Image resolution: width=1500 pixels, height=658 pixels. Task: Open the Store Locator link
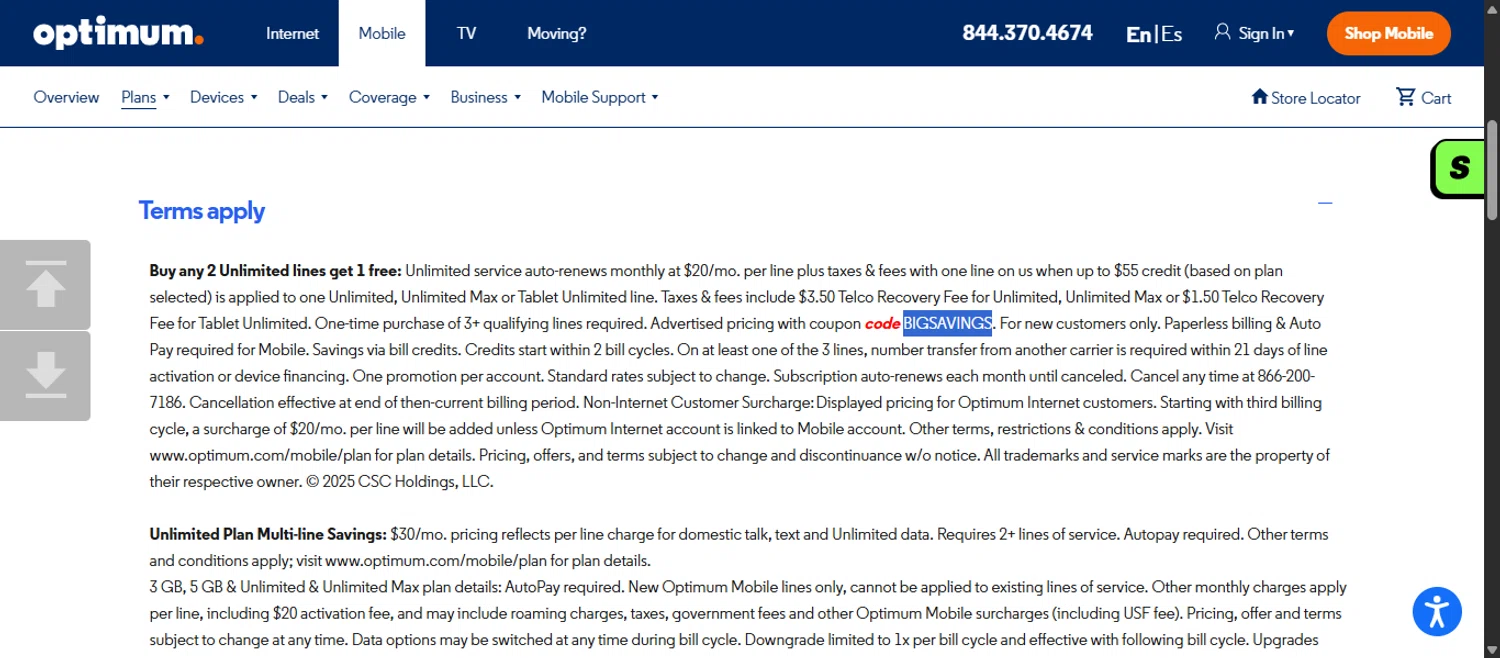point(1315,98)
